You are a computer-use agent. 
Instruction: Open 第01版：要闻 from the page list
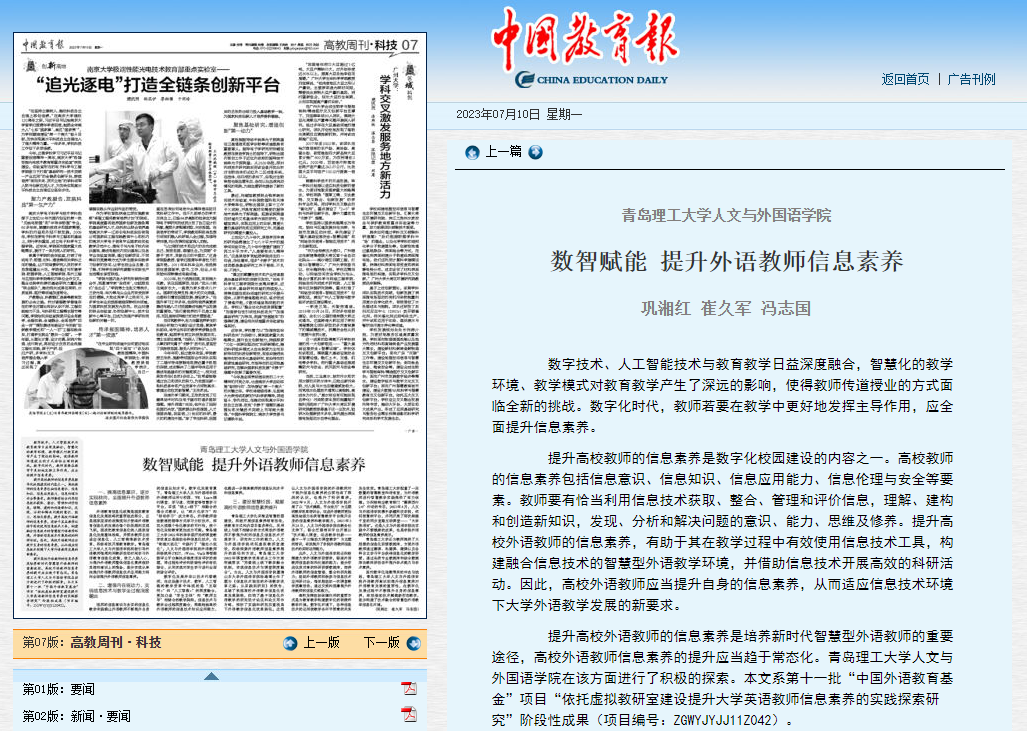(59, 689)
